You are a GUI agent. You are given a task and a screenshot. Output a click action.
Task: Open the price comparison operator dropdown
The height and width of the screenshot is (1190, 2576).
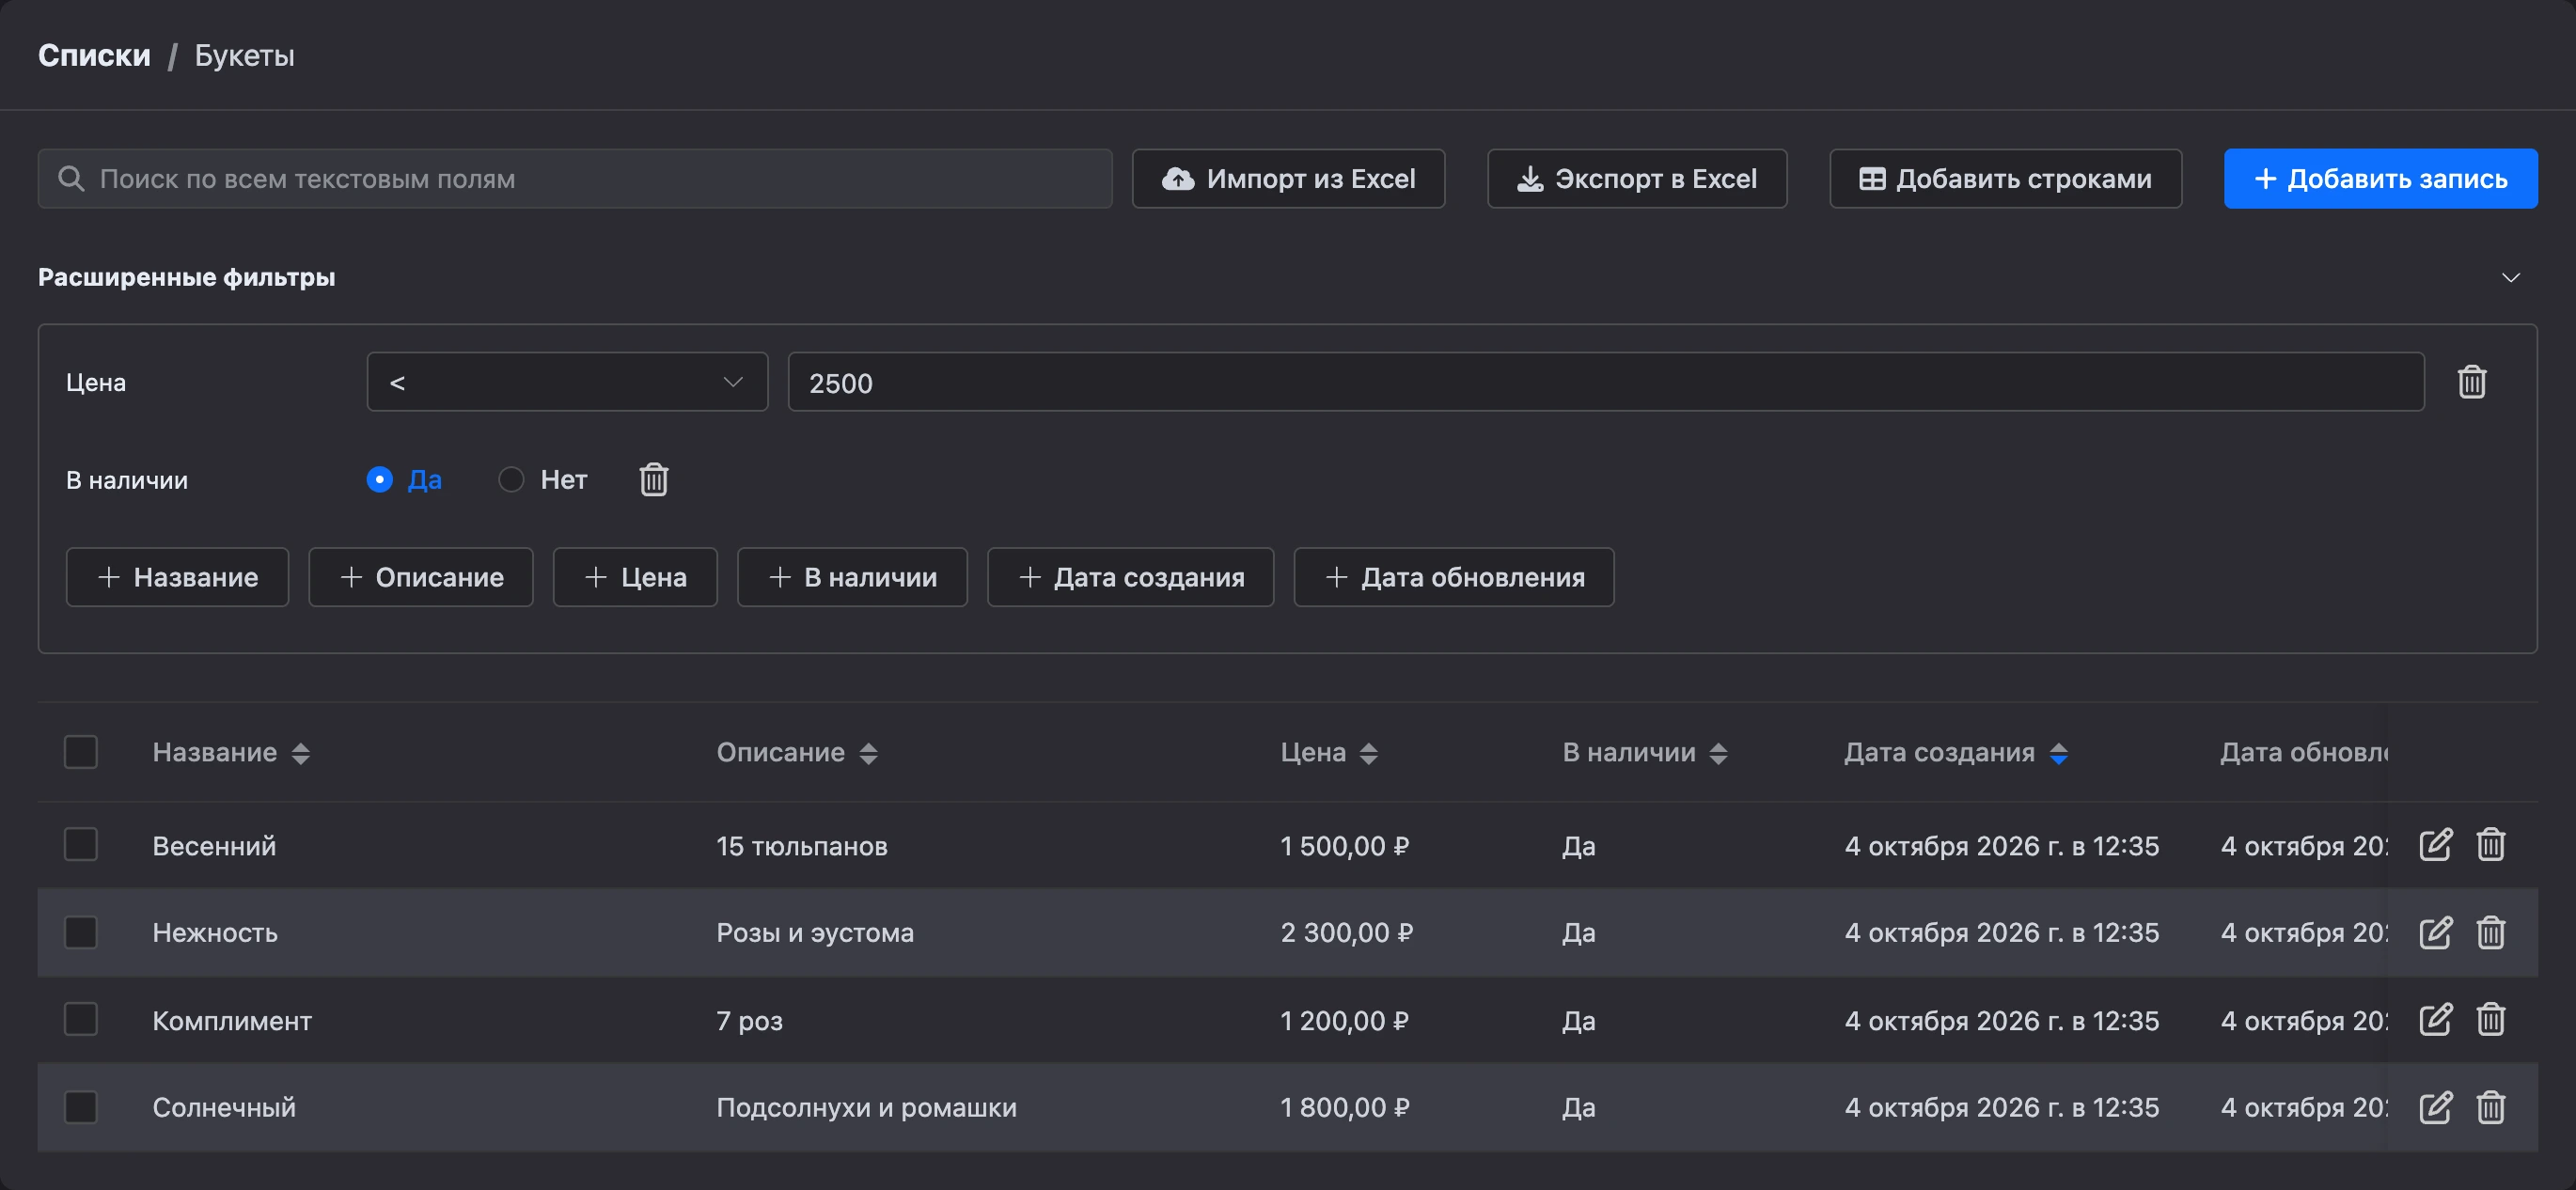[x=567, y=381]
